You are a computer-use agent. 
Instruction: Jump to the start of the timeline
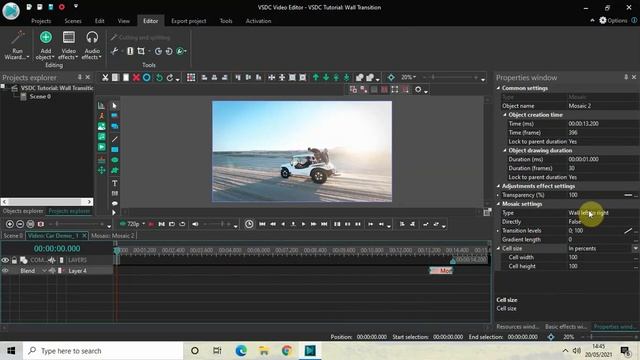262,224
